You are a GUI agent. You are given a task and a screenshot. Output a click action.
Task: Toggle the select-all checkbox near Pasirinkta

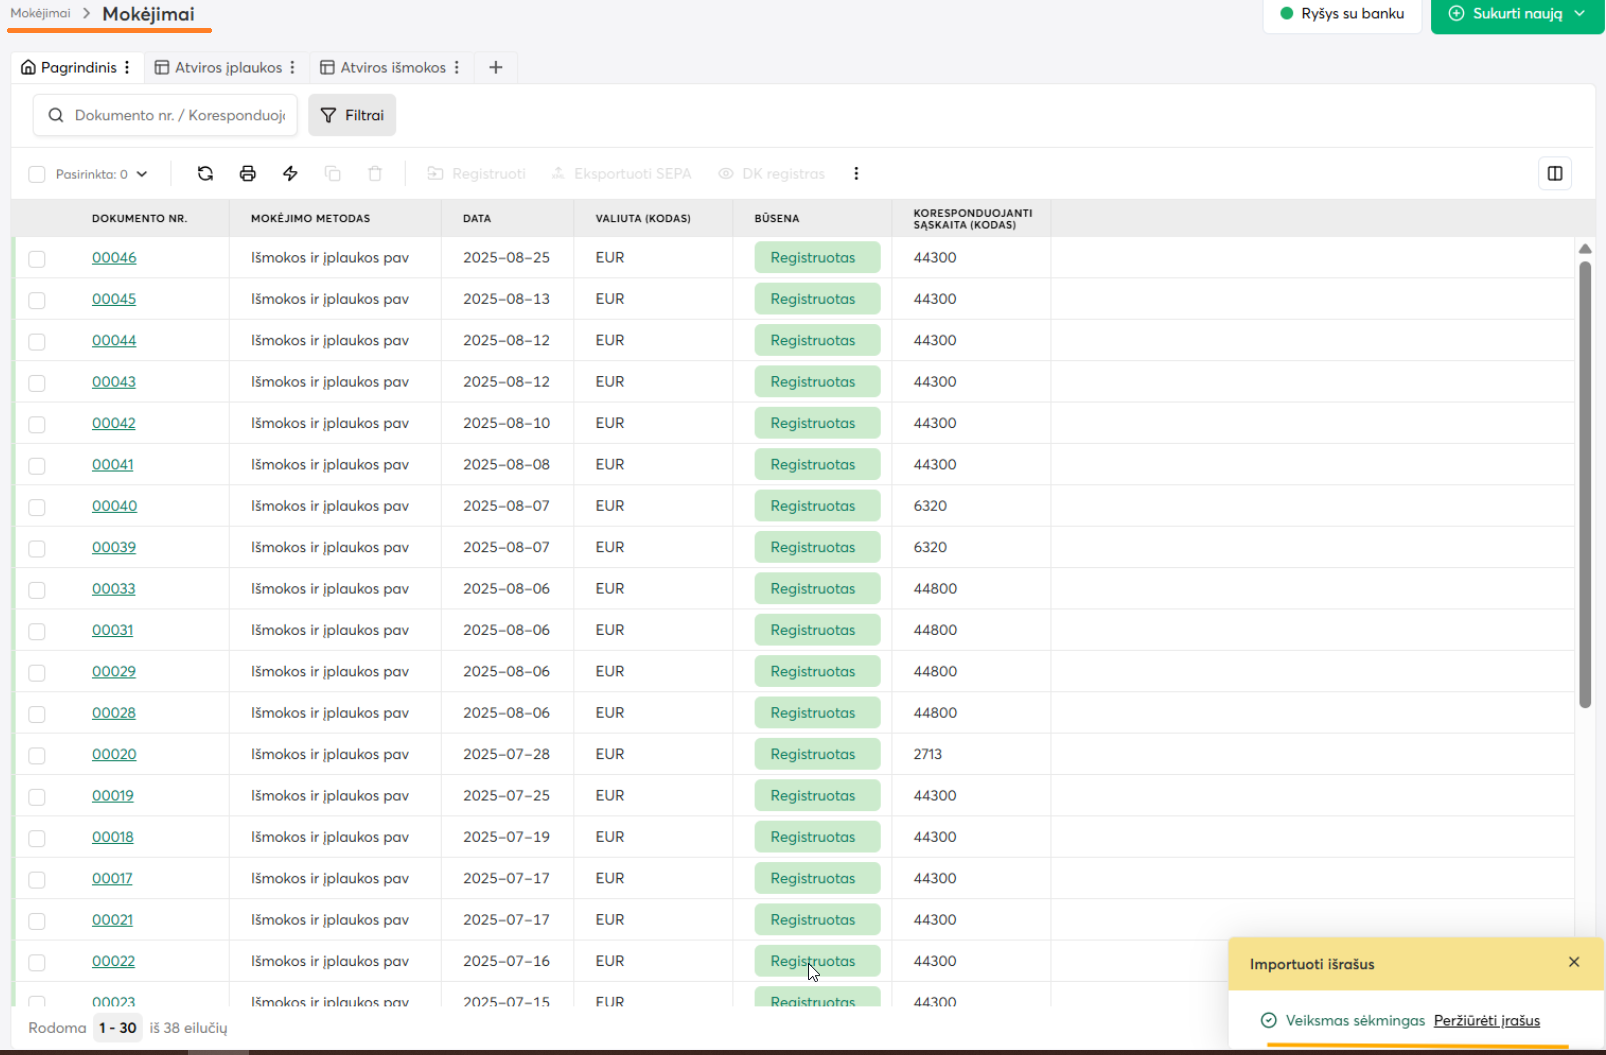click(37, 175)
